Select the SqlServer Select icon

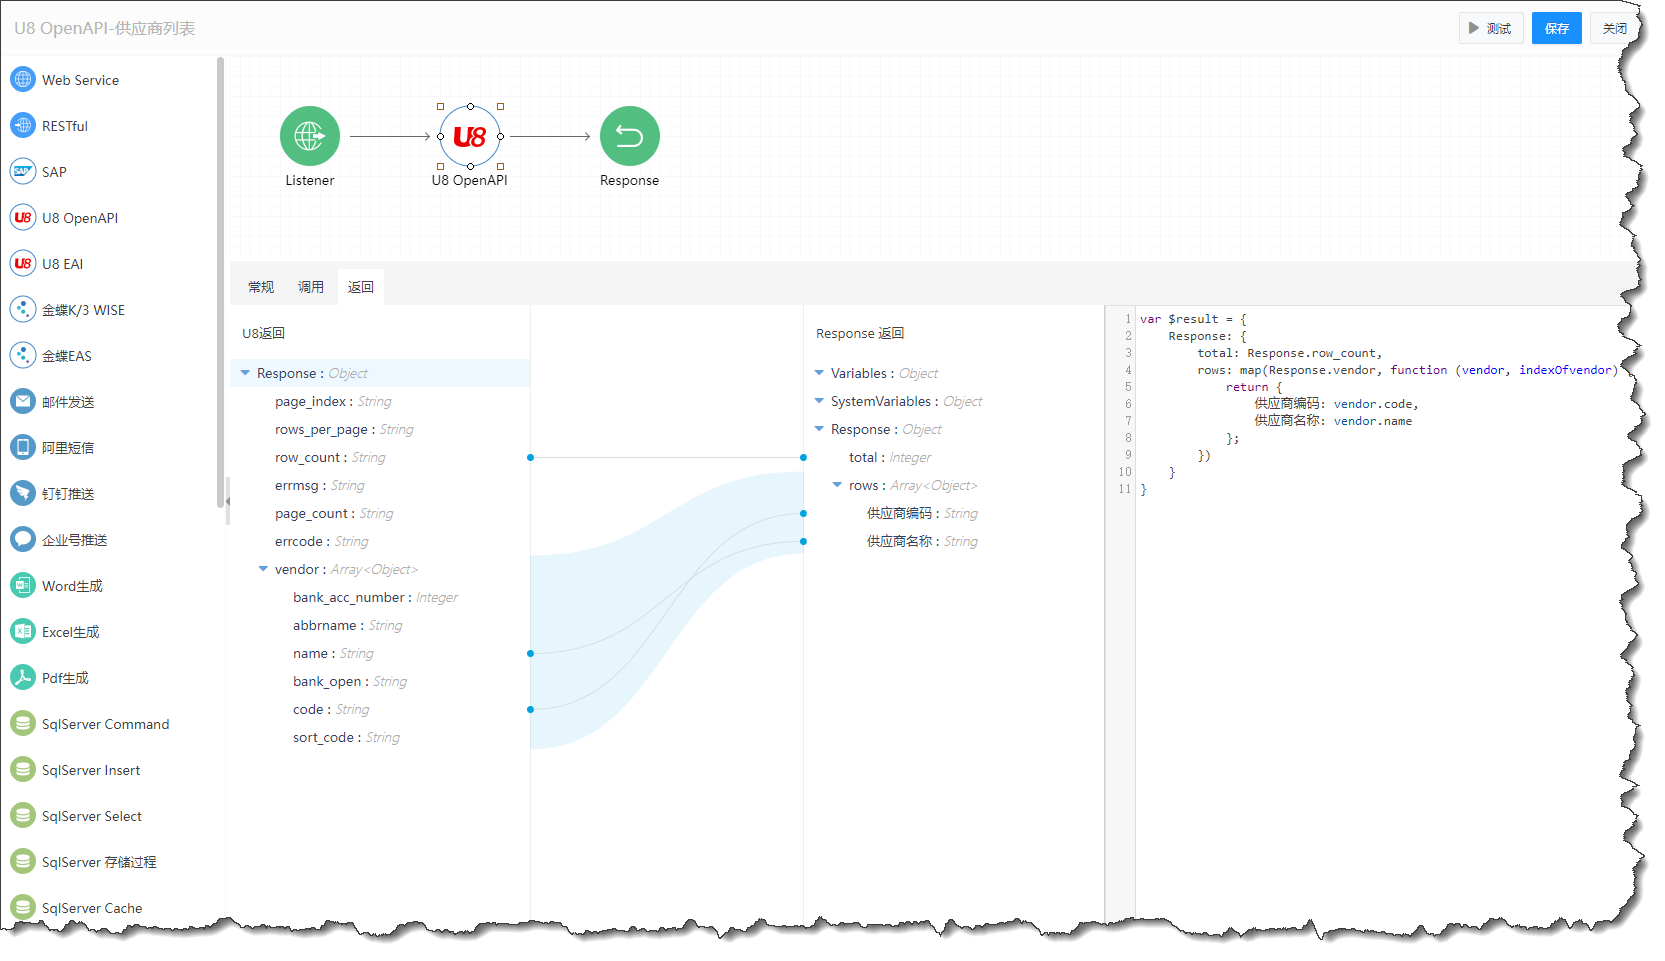click(23, 815)
